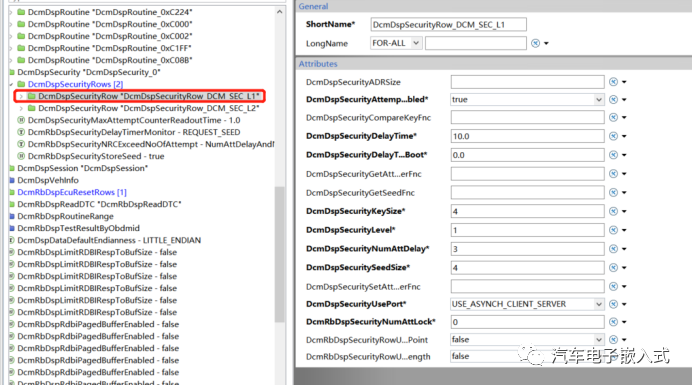The image size is (692, 386).
Task: Select DcmRbDspEcuResetRows [1] tree link
Action: [x=72, y=192]
